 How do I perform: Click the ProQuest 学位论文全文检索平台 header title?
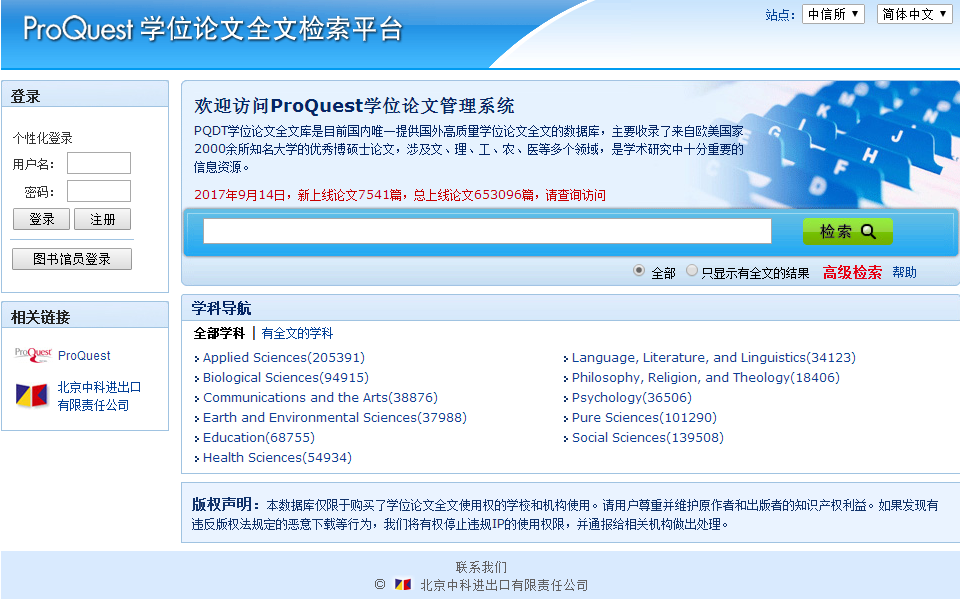point(213,29)
